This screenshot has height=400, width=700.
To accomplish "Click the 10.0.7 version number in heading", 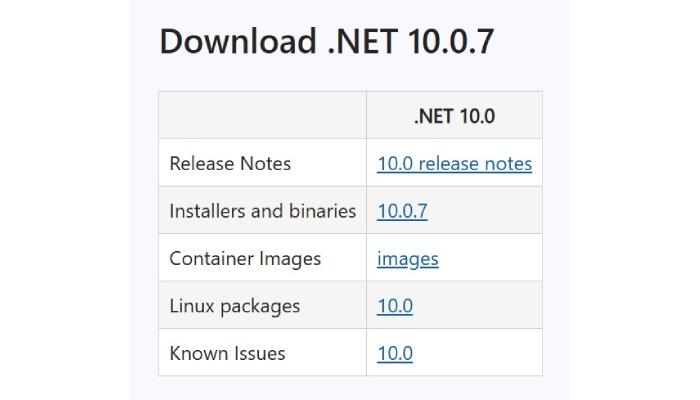I will [x=446, y=43].
